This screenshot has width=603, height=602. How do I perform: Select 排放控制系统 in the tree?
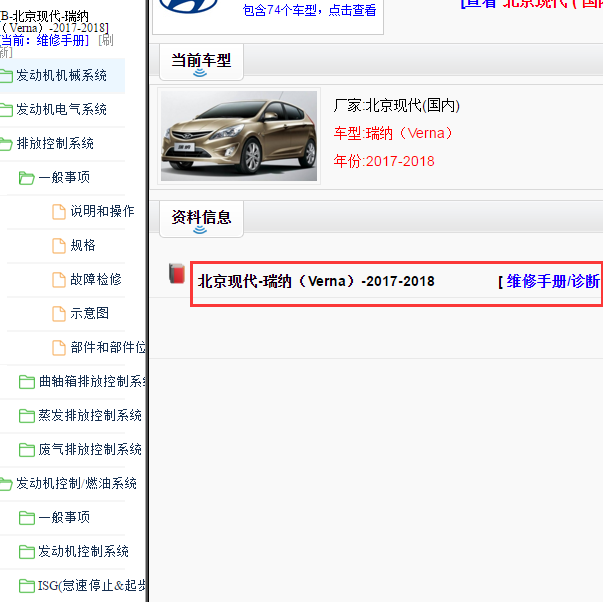[55, 143]
